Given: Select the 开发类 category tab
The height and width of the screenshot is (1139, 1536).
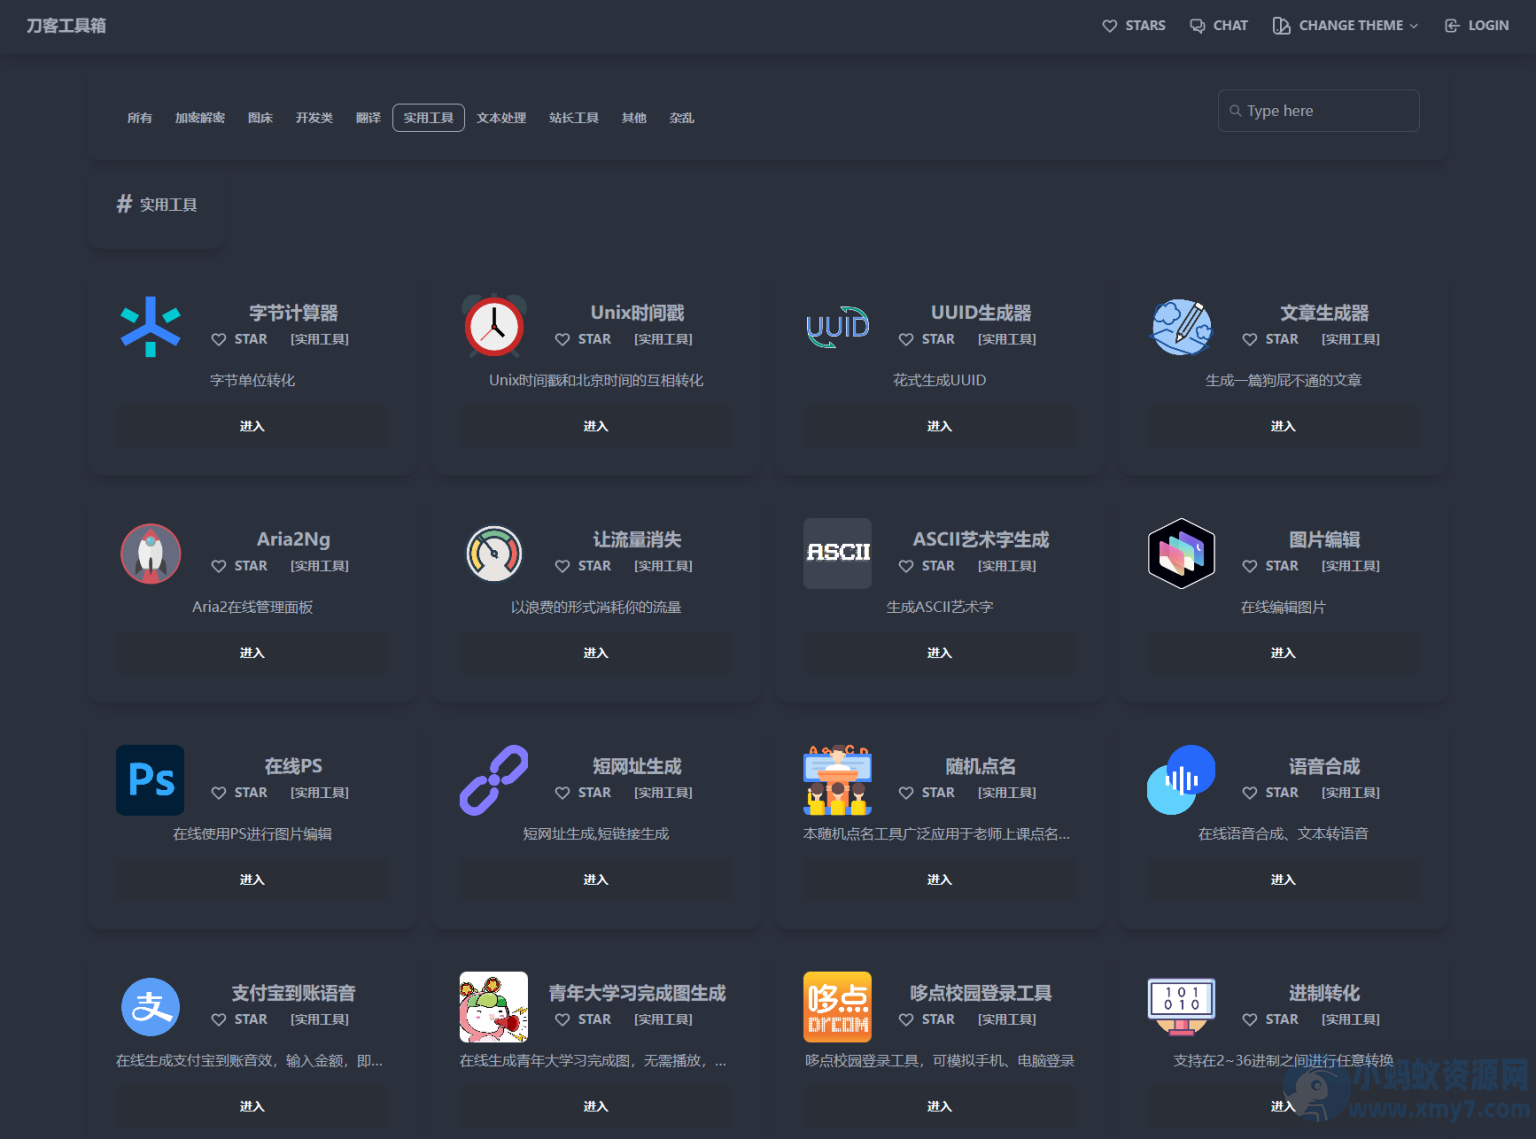Looking at the screenshot, I should coord(314,118).
